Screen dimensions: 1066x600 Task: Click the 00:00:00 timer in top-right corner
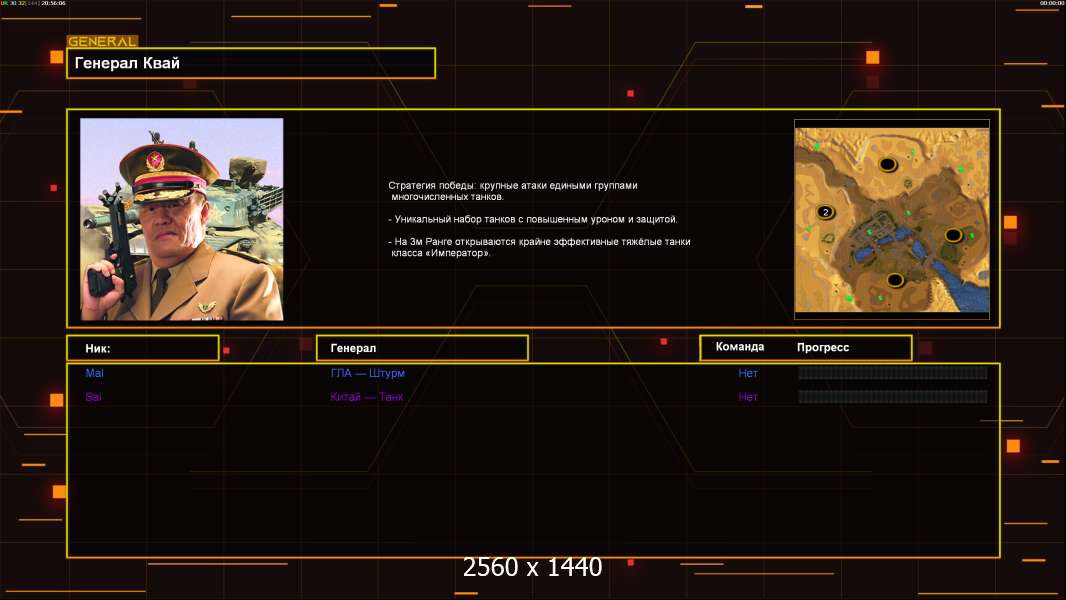tap(1051, 4)
